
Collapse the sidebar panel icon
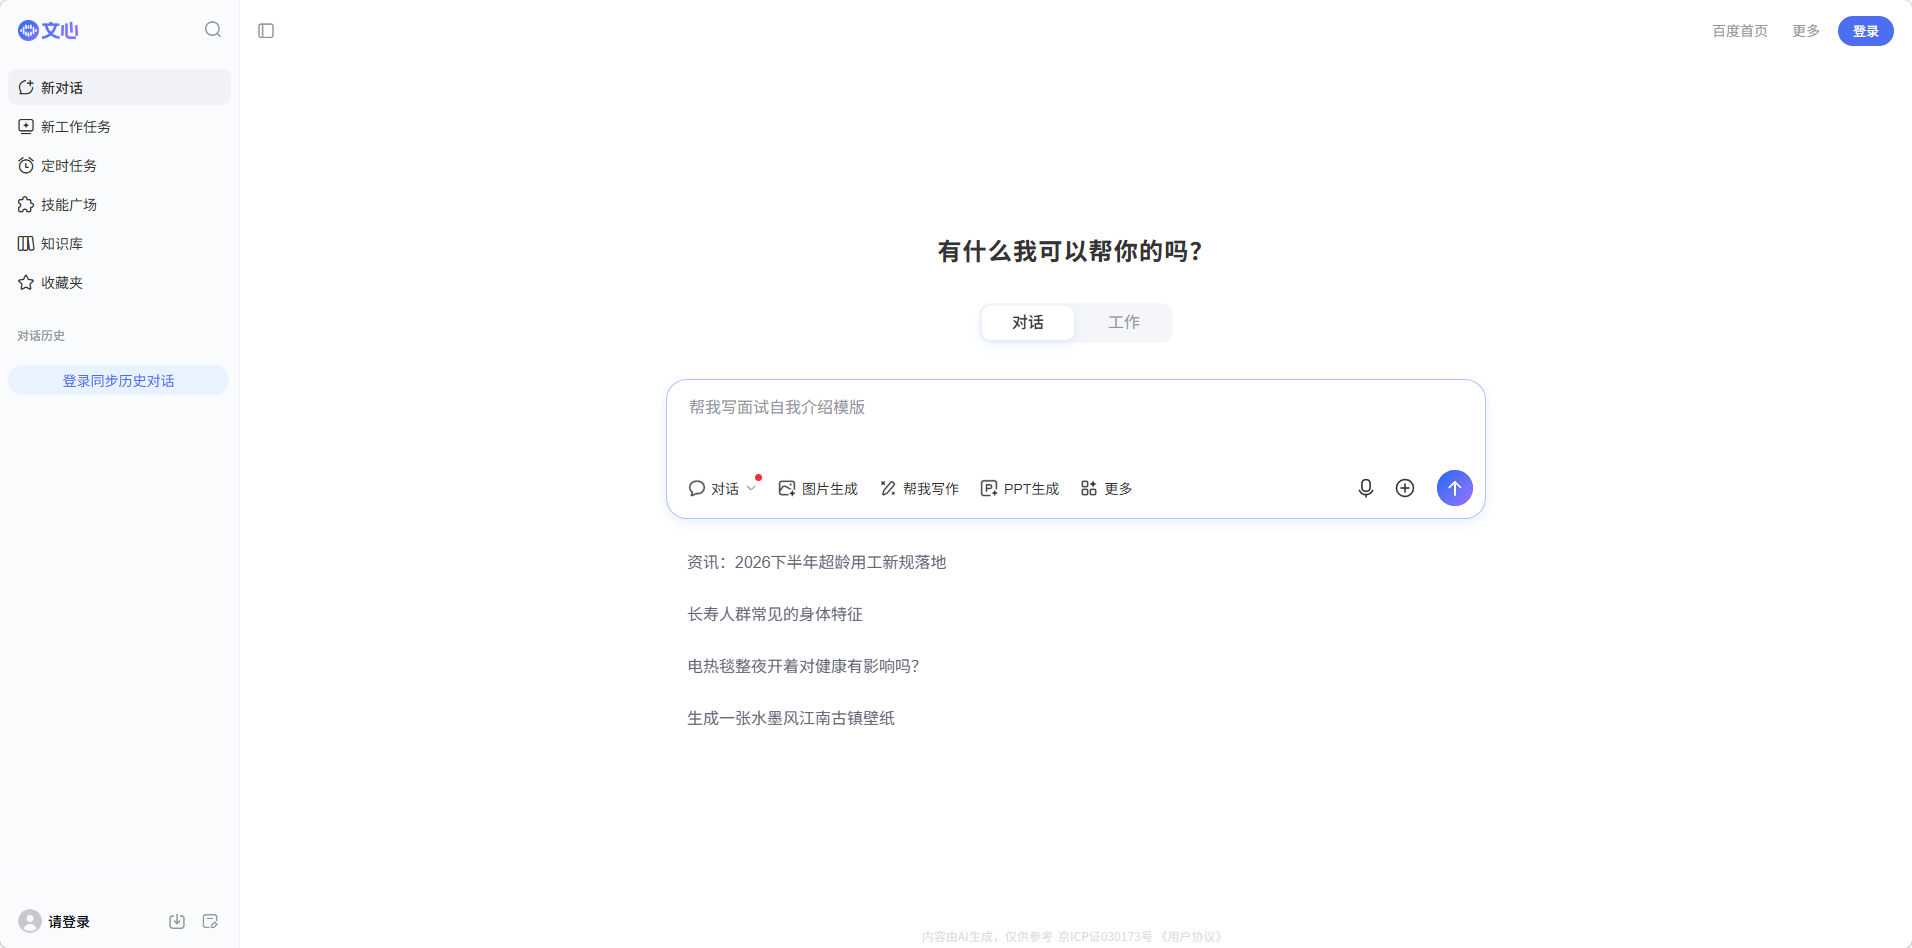pyautogui.click(x=266, y=31)
